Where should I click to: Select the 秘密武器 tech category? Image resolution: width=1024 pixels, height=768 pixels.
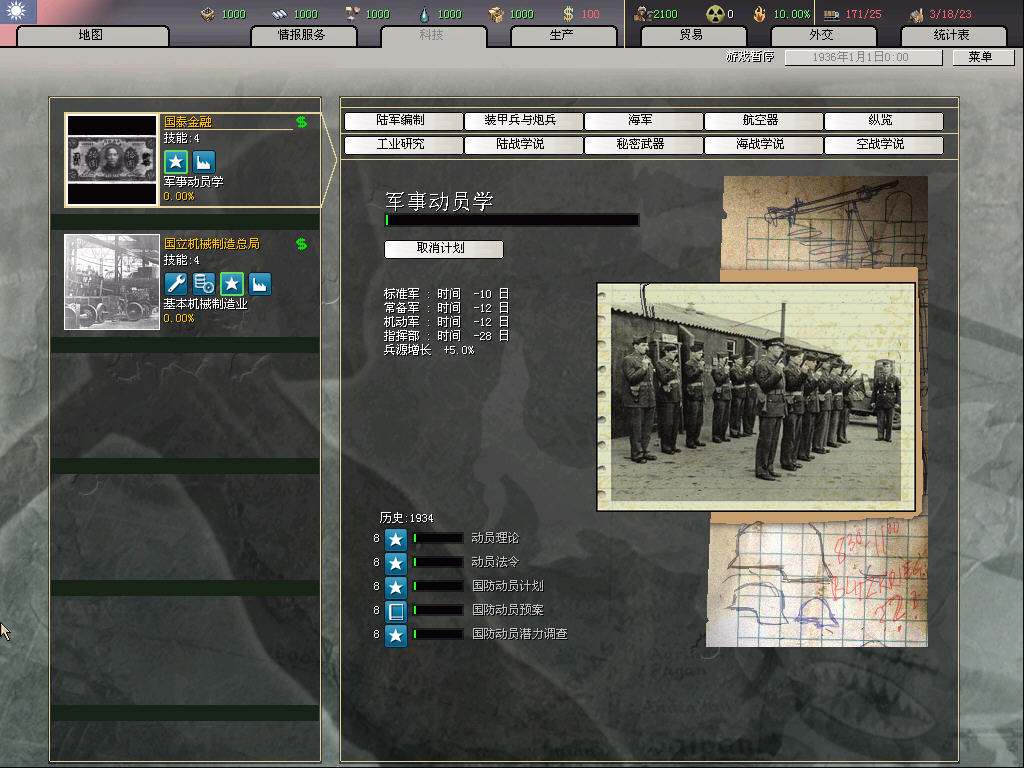coord(640,144)
